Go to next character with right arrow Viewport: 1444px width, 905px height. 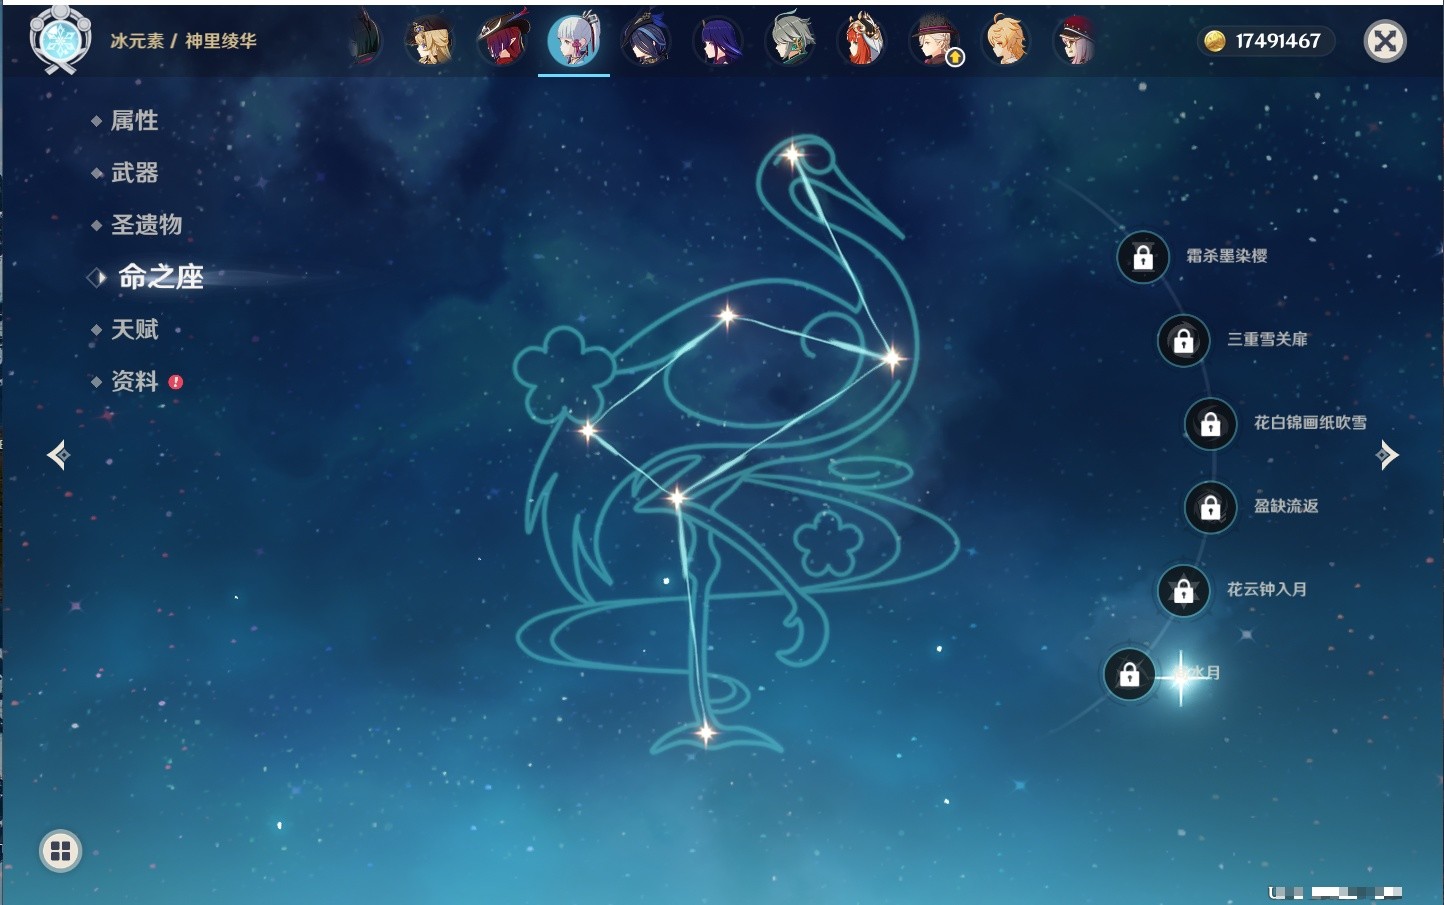[1387, 455]
